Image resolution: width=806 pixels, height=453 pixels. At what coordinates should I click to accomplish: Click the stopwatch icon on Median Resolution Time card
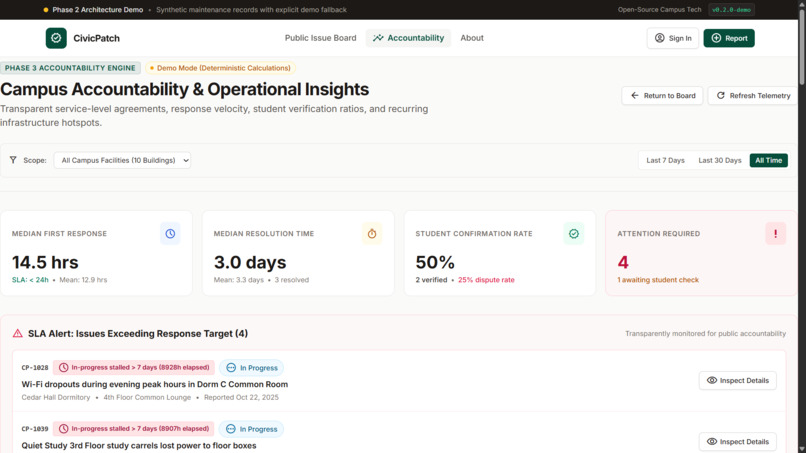coord(372,233)
